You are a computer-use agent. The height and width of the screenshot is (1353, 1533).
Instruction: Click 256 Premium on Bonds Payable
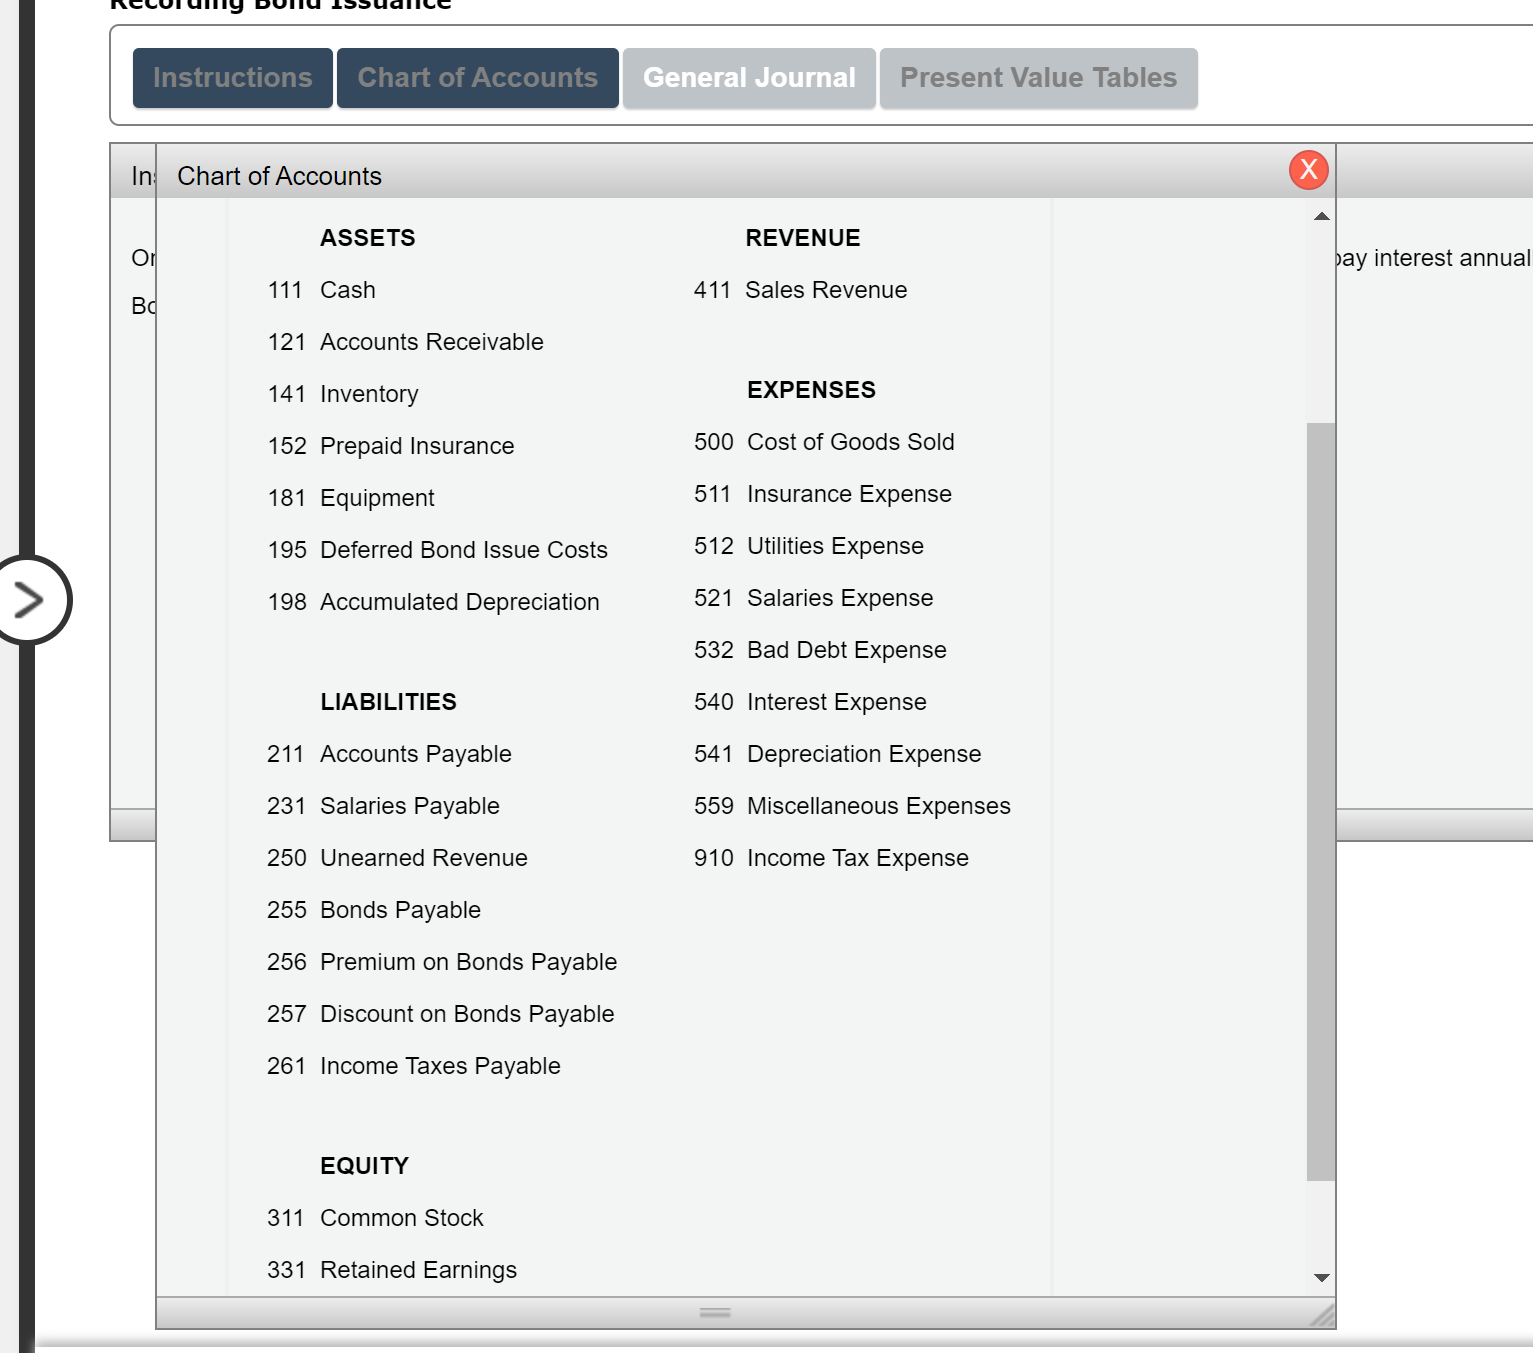point(442,962)
